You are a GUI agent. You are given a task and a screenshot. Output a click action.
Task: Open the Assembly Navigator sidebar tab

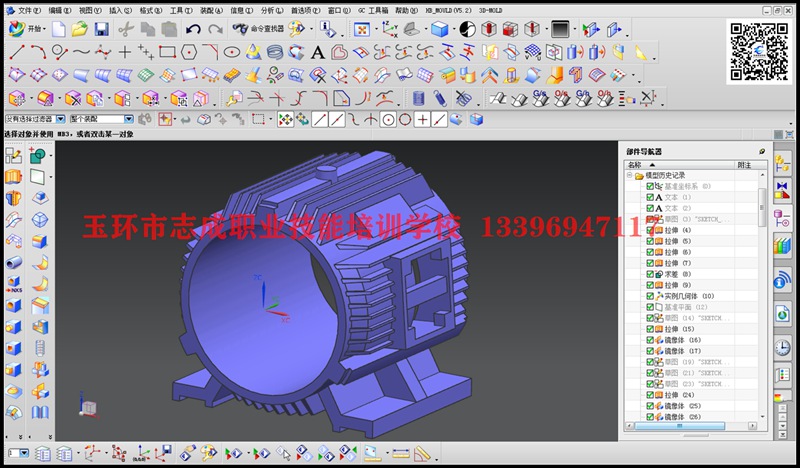pos(782,164)
